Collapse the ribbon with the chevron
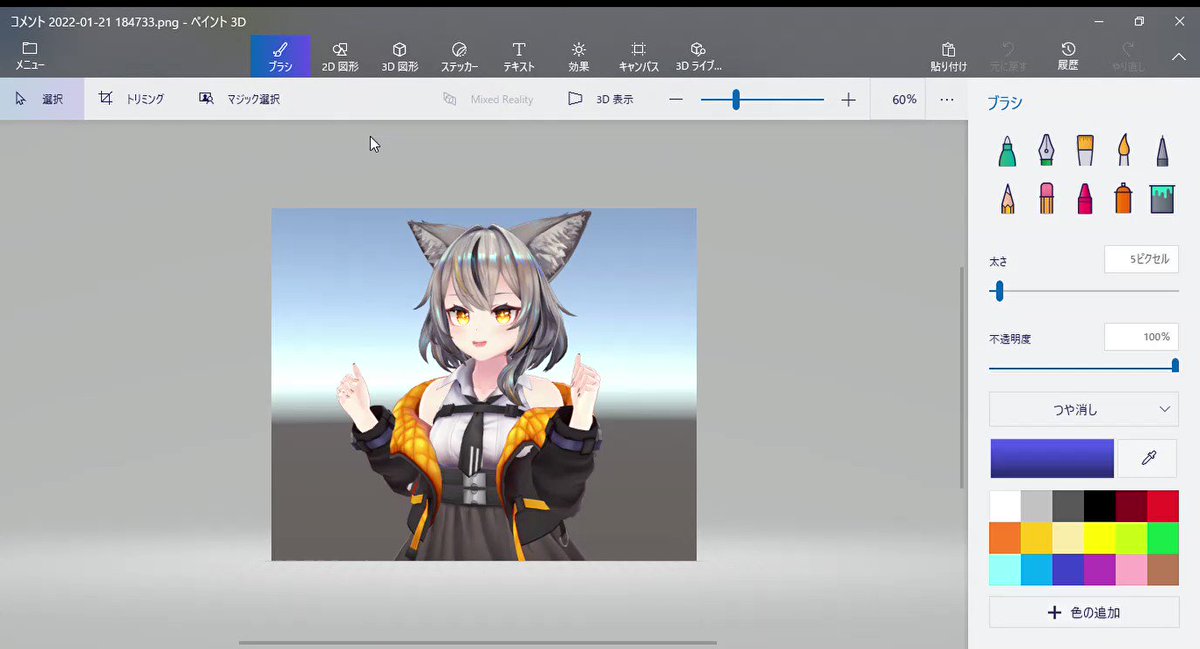The width and height of the screenshot is (1200, 649). (1178, 57)
